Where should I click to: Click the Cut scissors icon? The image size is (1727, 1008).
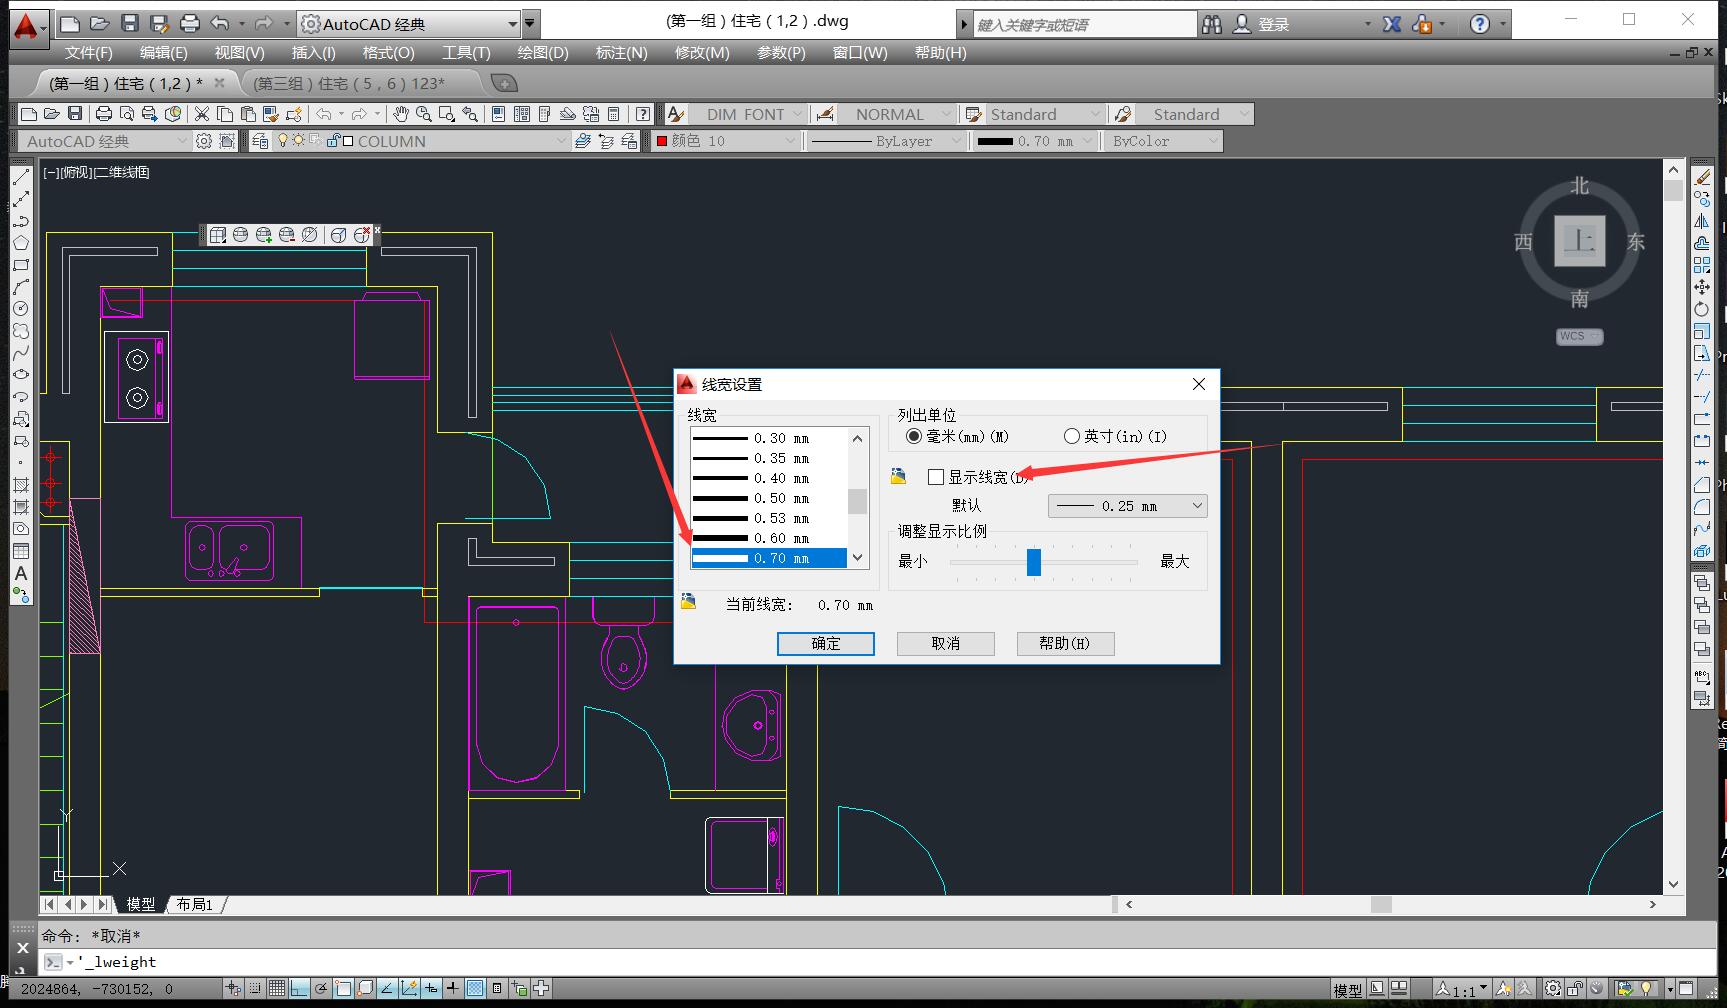point(202,114)
